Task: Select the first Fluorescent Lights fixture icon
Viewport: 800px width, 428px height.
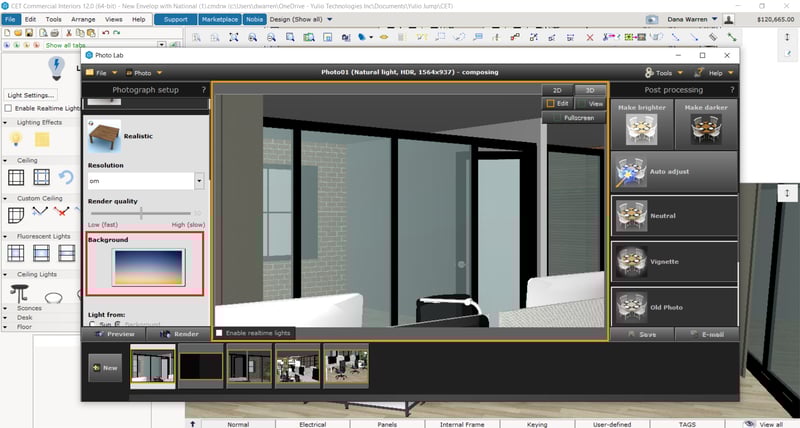Action: pyautogui.click(x=16, y=253)
